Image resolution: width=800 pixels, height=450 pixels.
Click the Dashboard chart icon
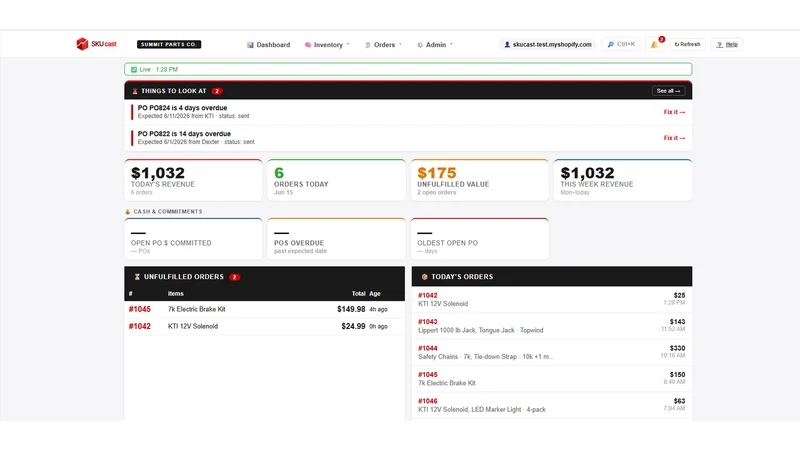pyautogui.click(x=250, y=45)
